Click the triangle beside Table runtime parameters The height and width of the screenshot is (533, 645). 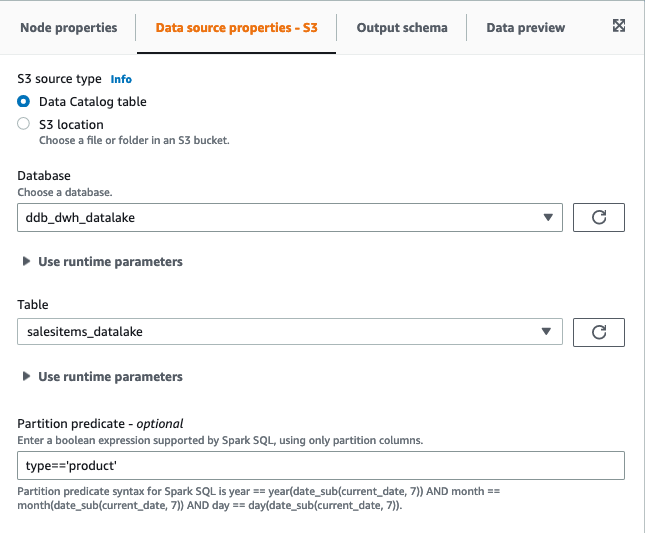point(26,377)
